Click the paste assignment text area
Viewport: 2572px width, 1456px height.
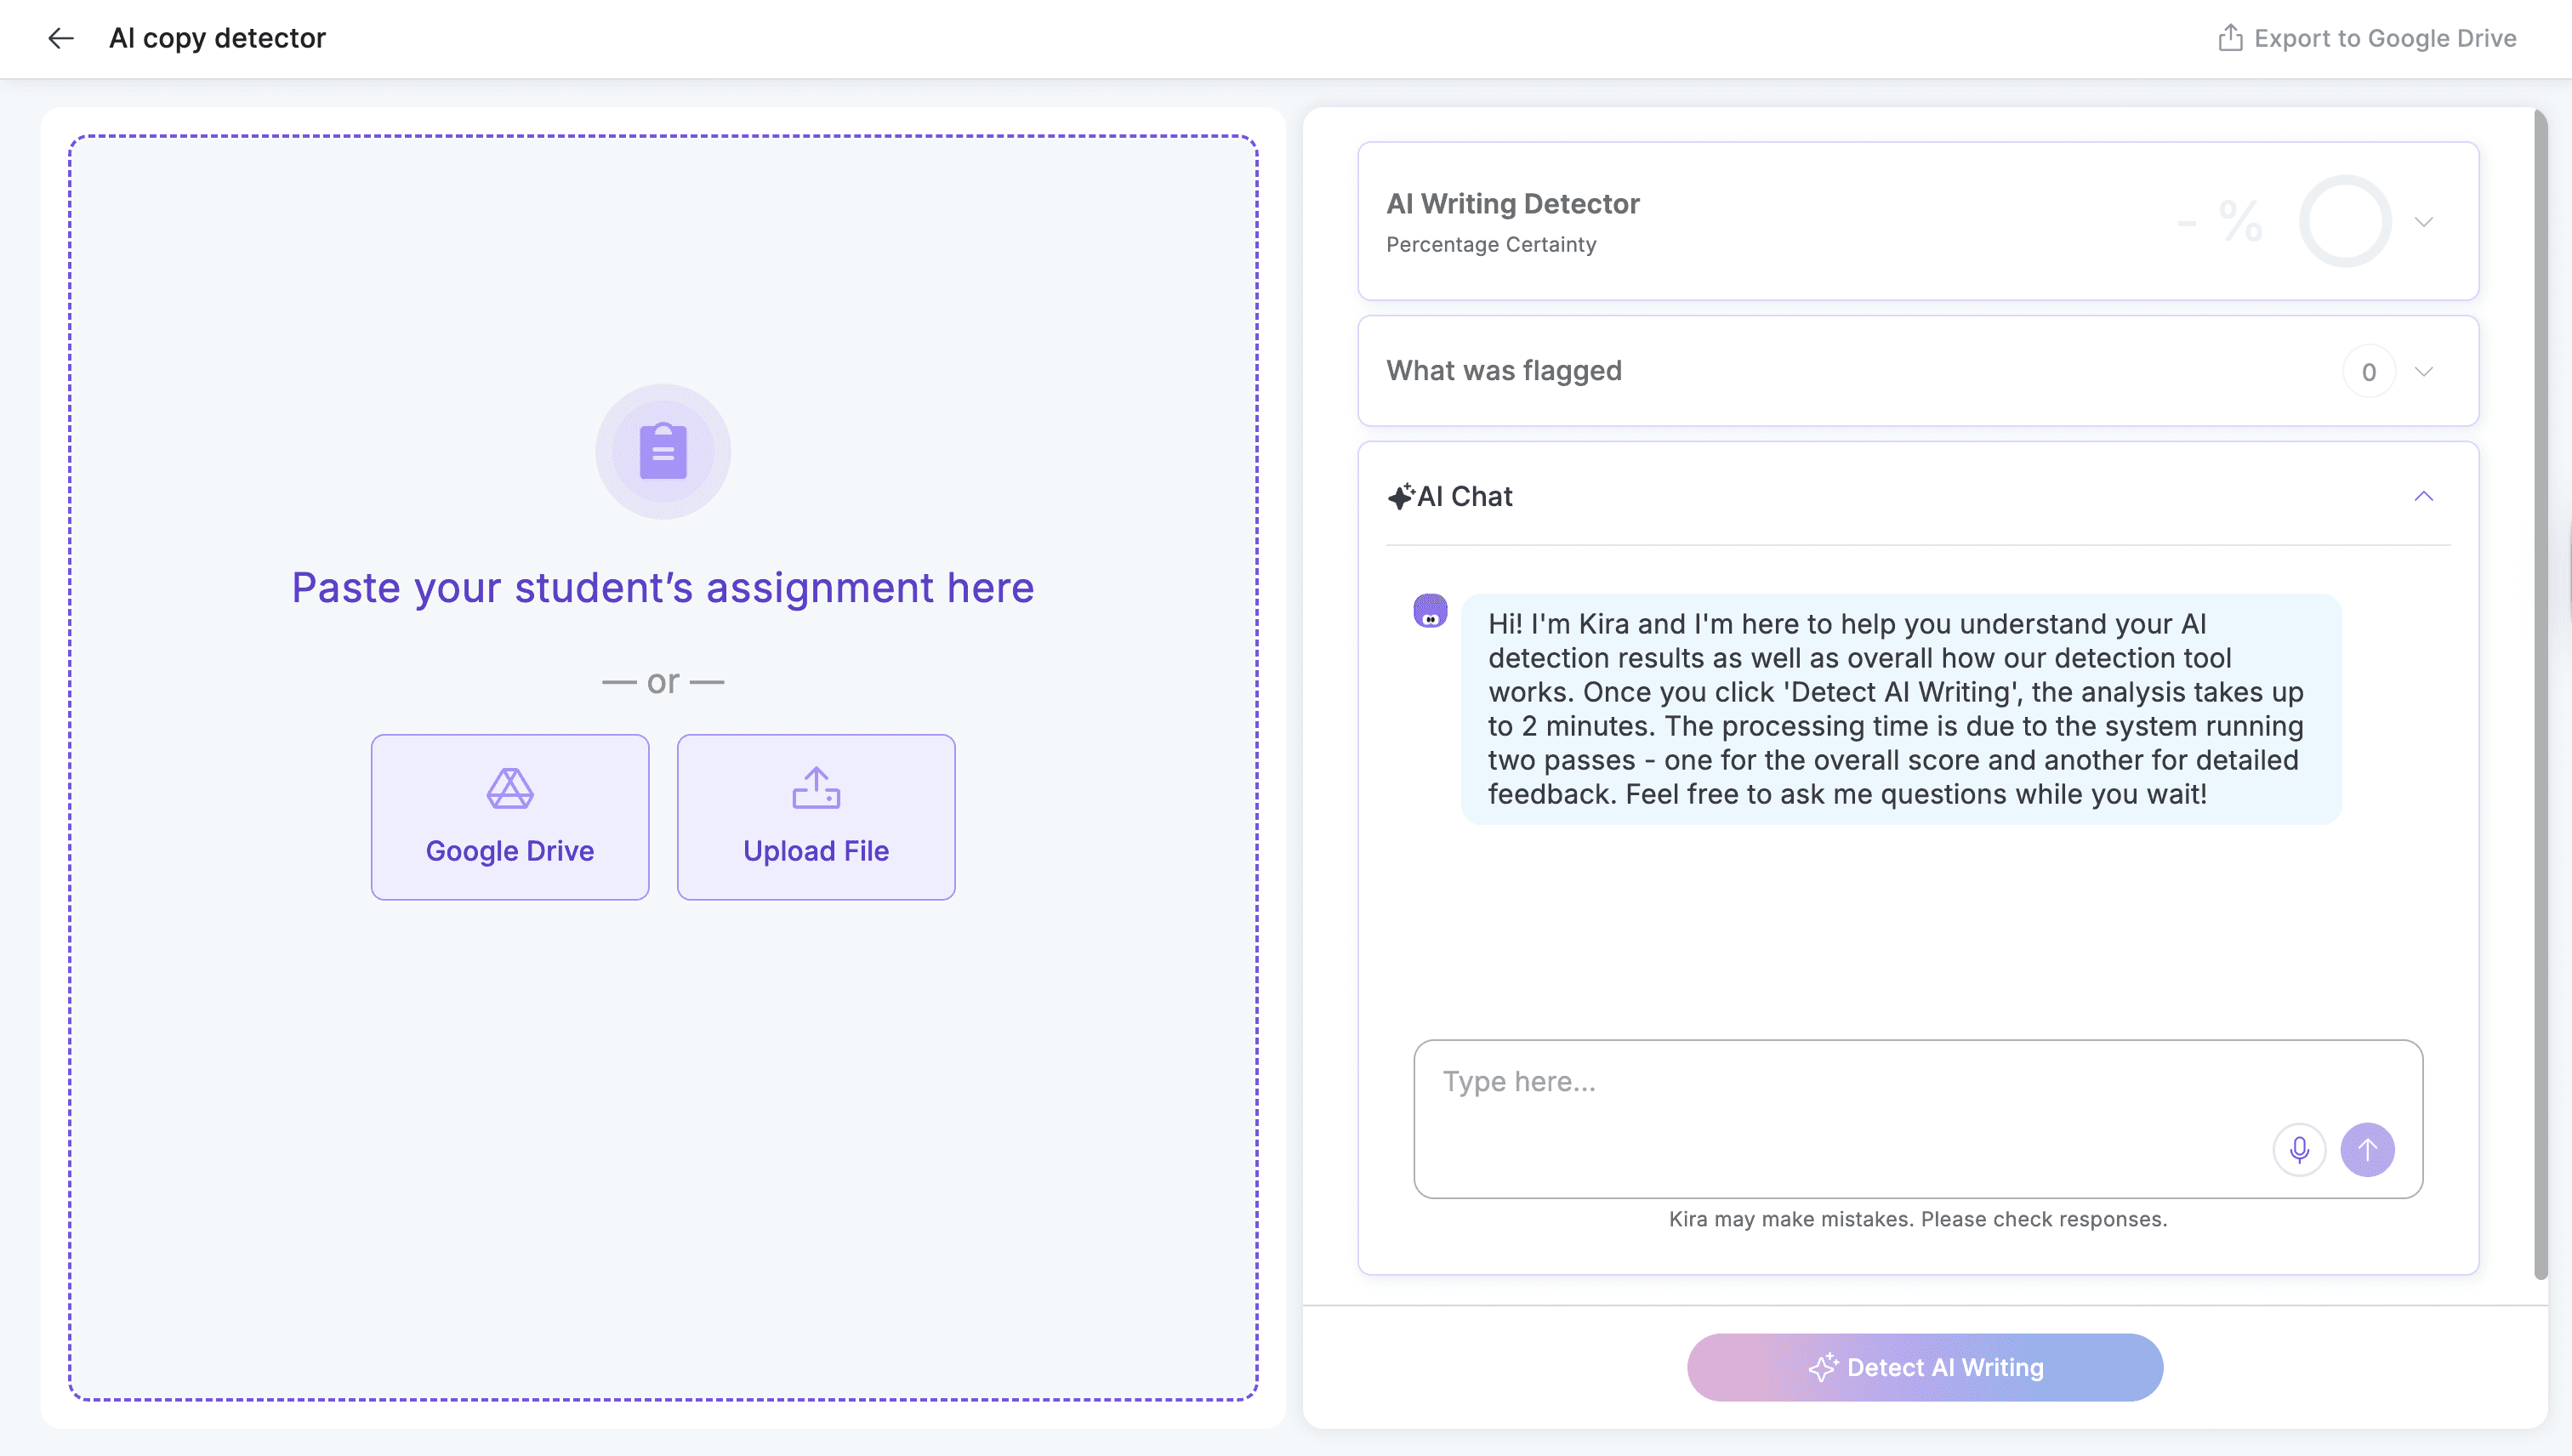point(663,1100)
